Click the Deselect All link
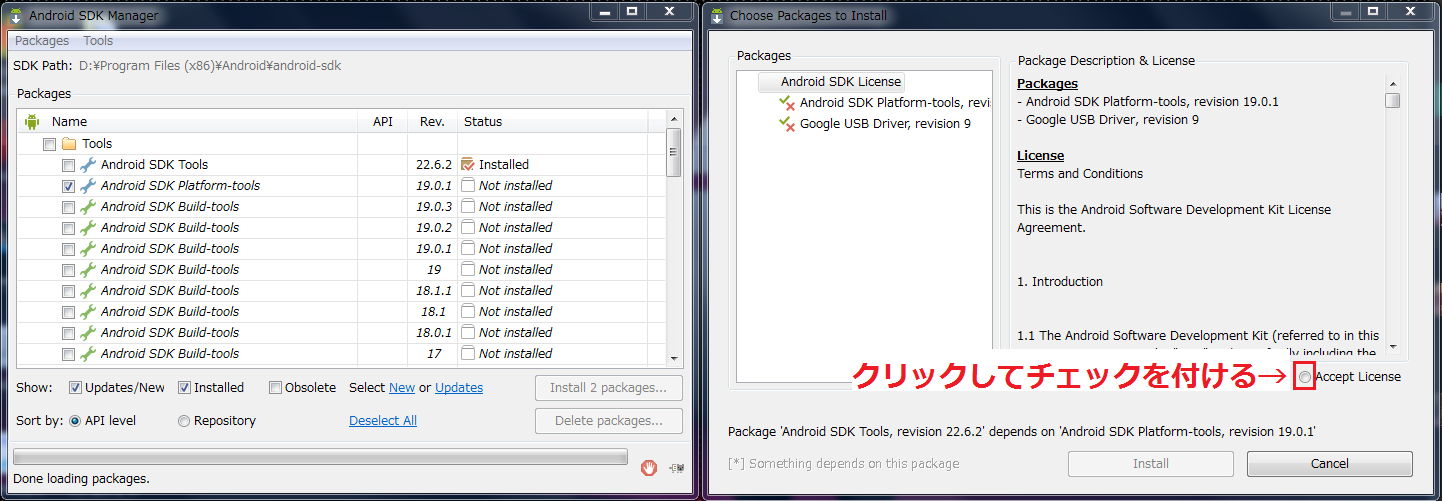This screenshot has width=1442, height=501. click(x=383, y=421)
